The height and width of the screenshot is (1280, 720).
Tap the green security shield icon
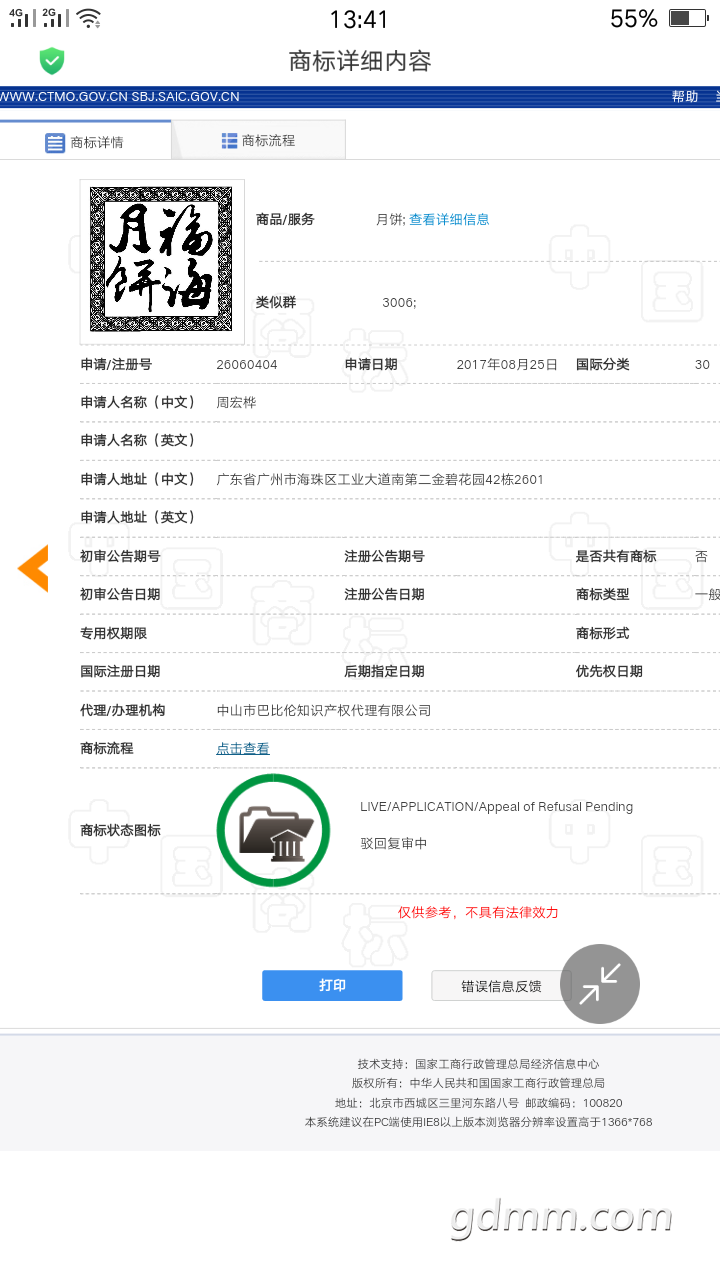[x=52, y=61]
